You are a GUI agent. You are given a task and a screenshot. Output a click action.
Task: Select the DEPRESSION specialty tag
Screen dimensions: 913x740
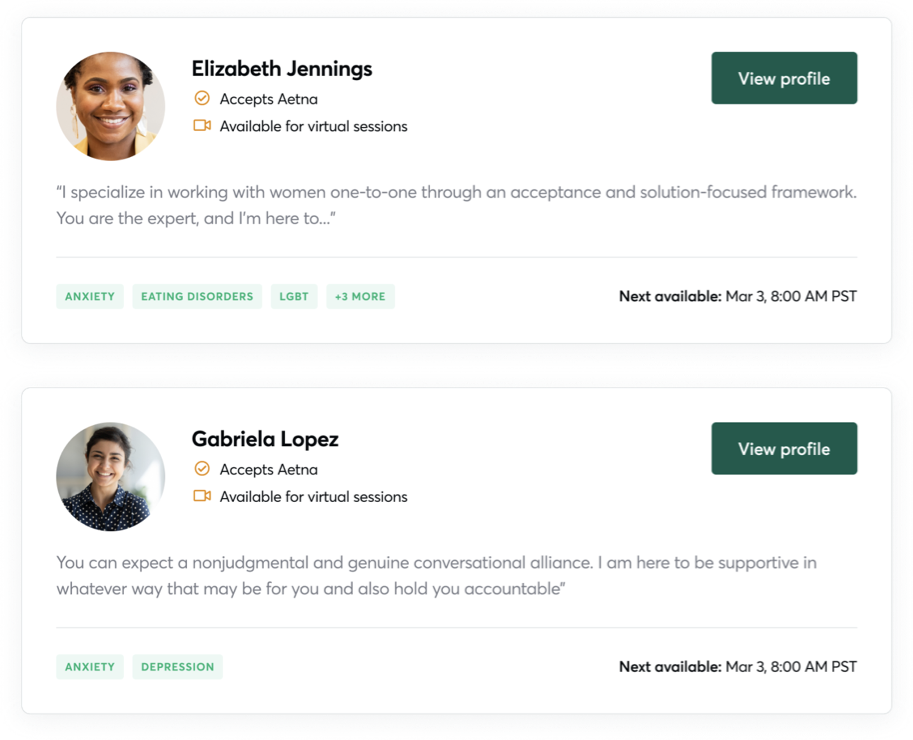pos(178,667)
